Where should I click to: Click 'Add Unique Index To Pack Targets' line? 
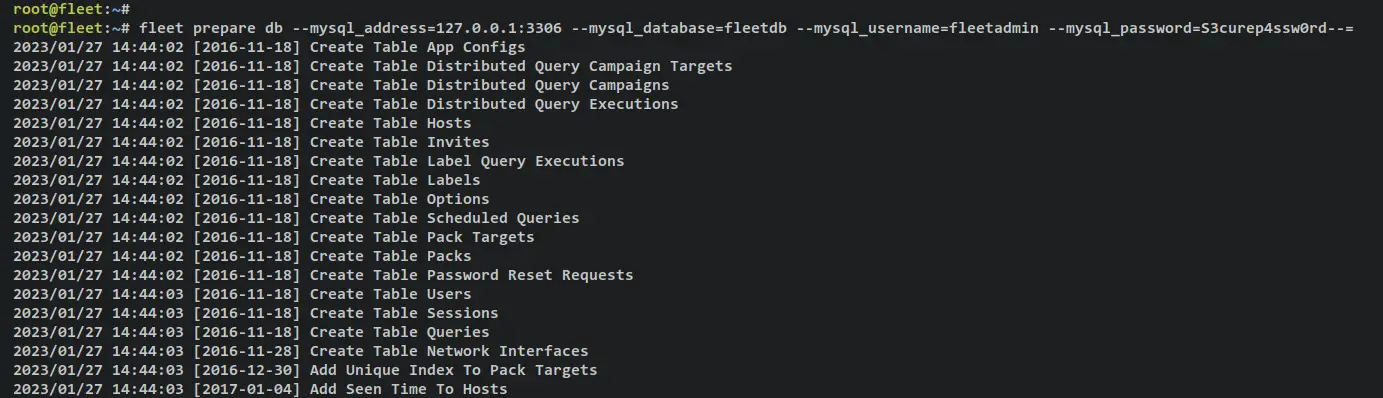coord(305,370)
